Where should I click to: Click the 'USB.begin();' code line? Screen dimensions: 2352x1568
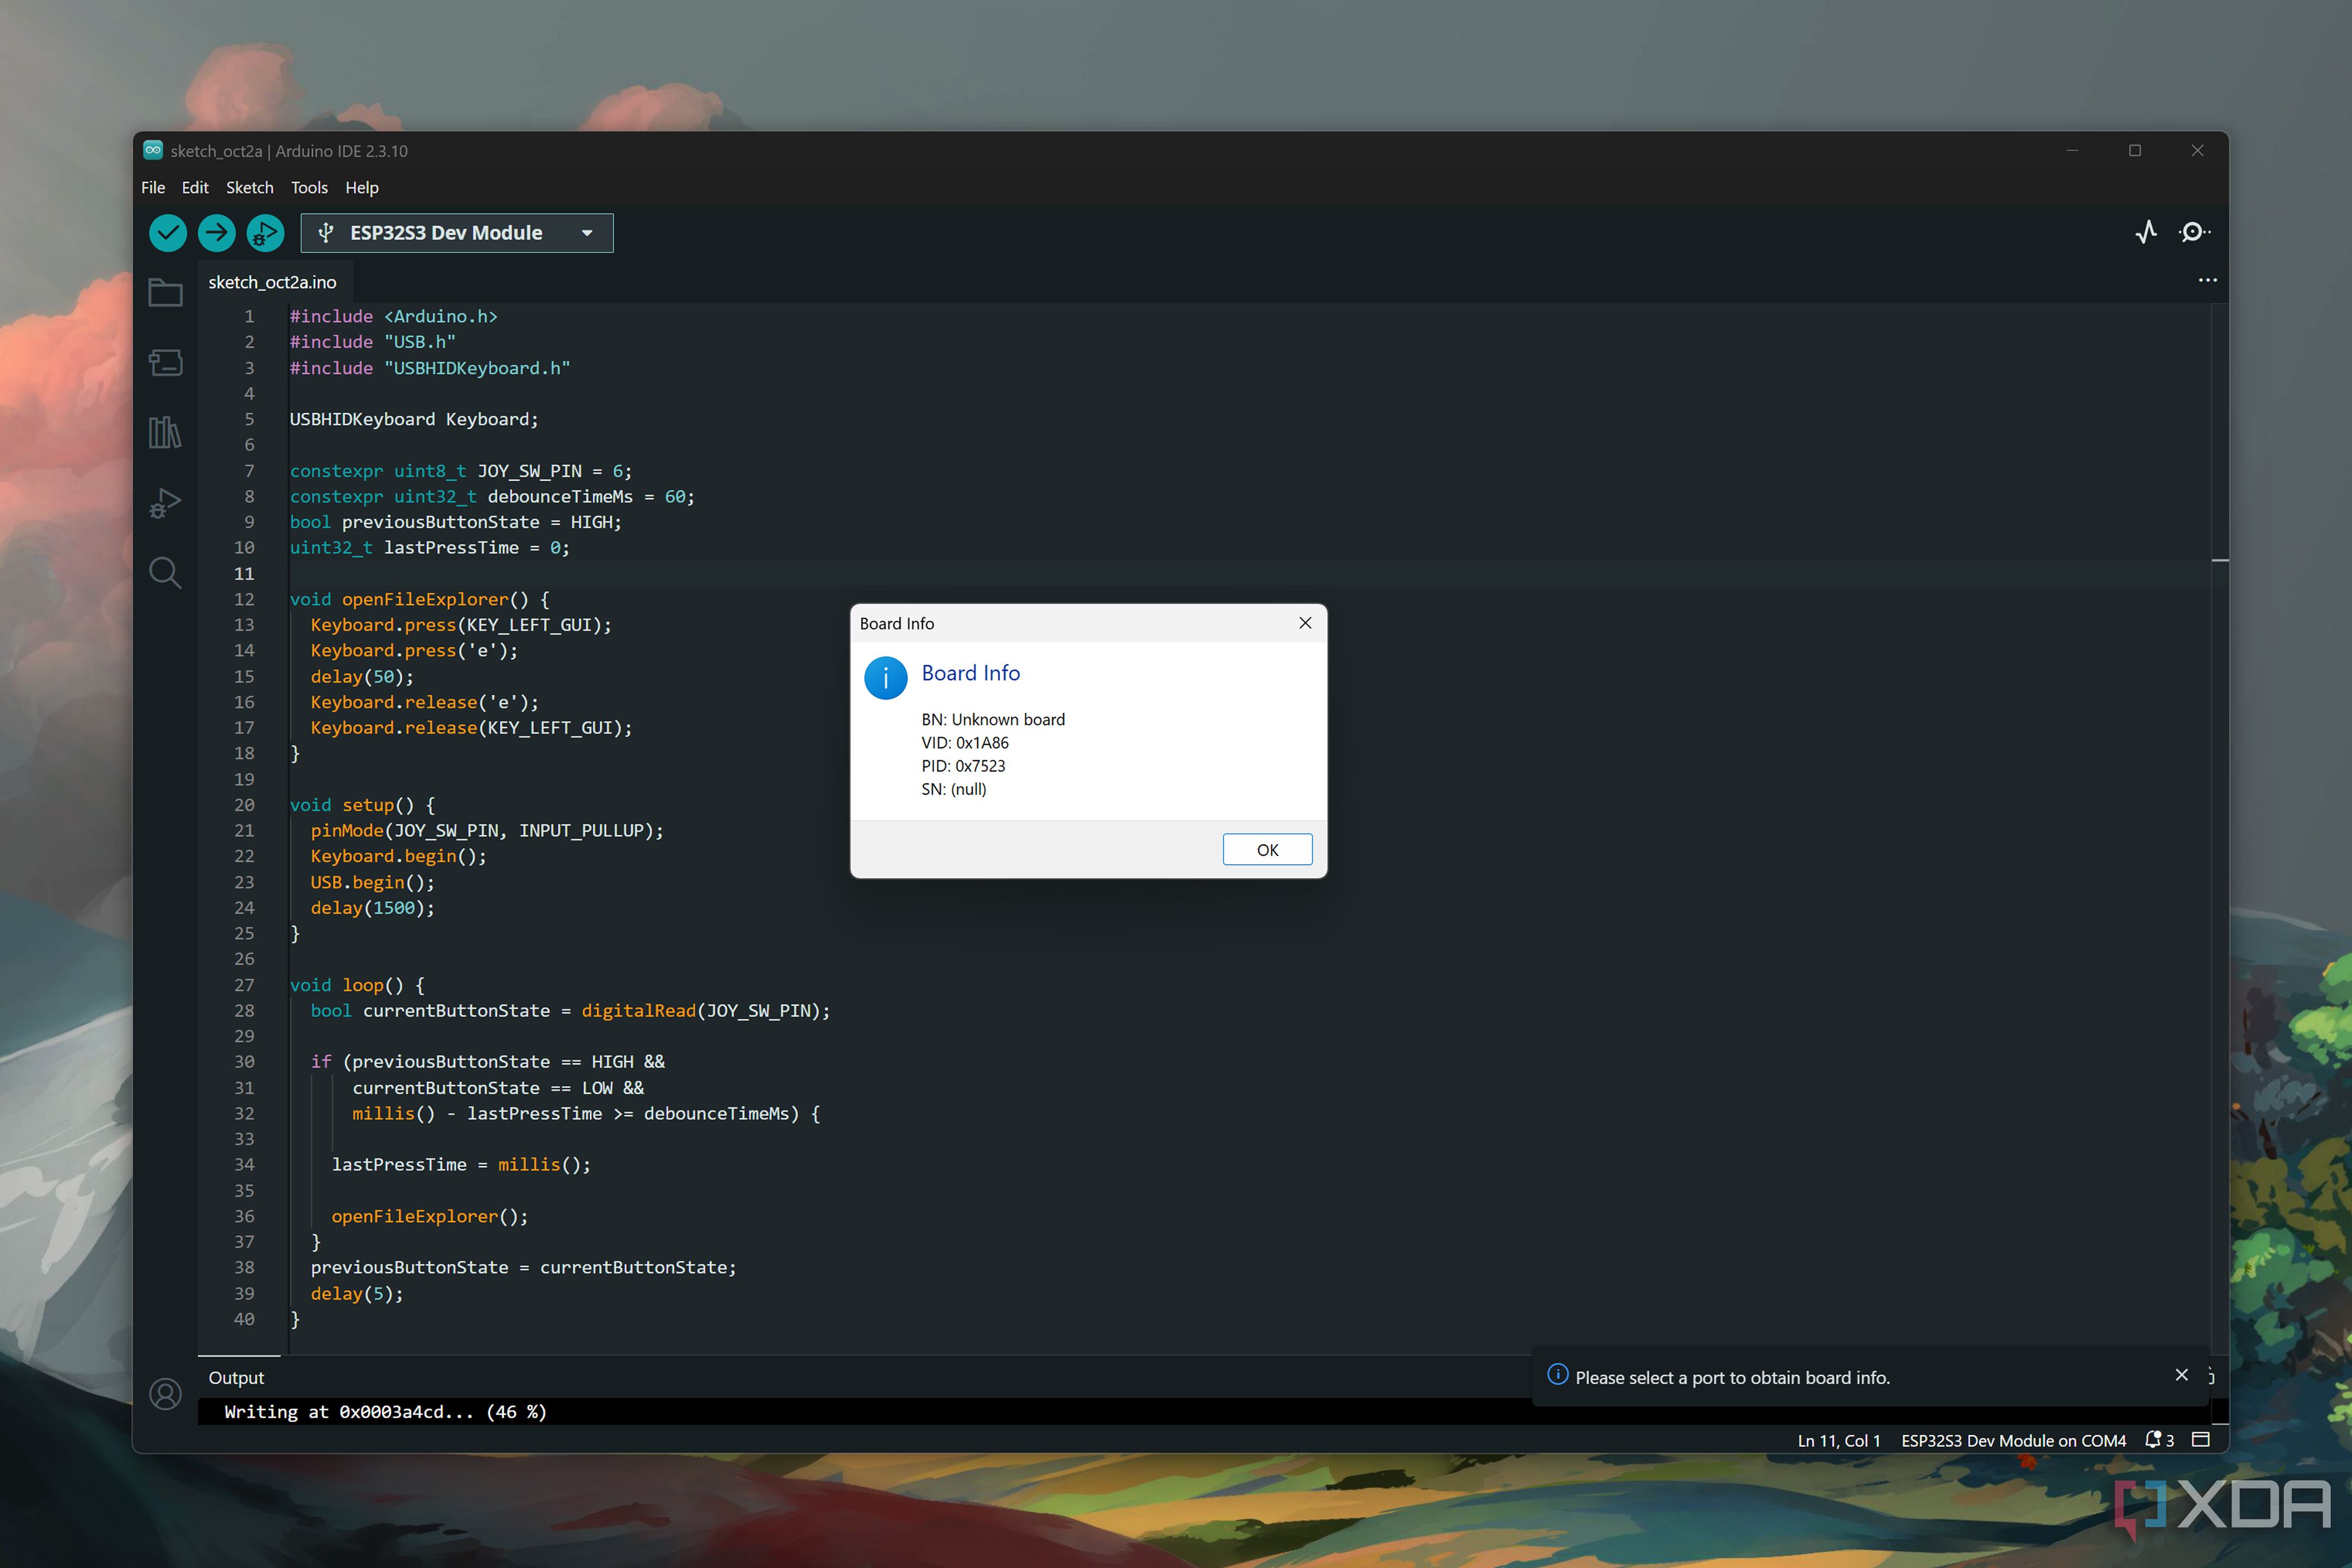(x=372, y=882)
